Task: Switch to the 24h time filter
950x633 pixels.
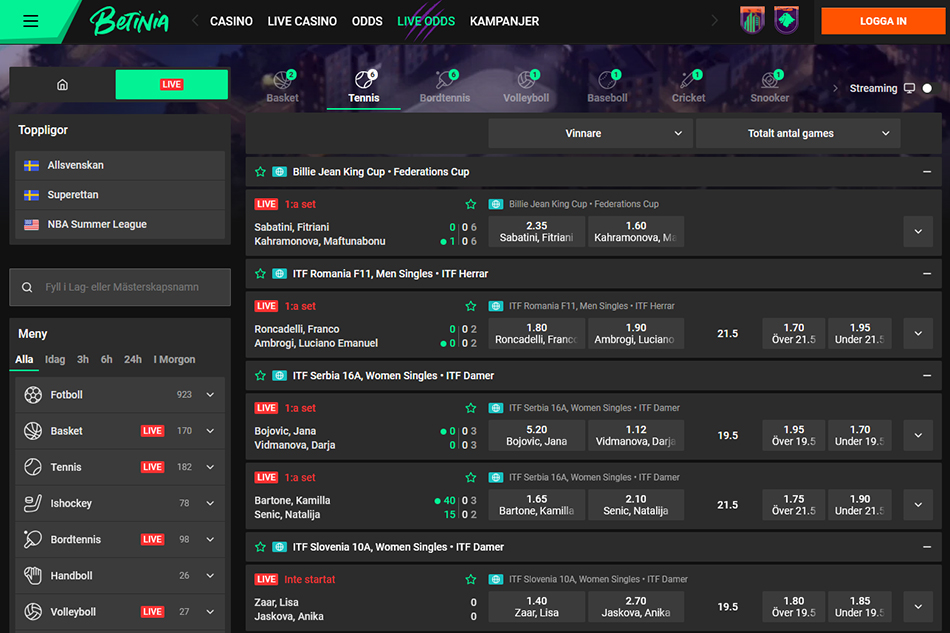Action: 133,360
